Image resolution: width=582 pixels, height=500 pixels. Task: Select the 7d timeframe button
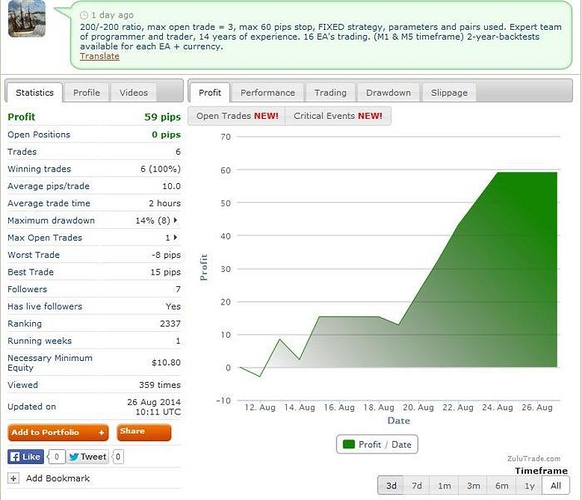tap(417, 486)
